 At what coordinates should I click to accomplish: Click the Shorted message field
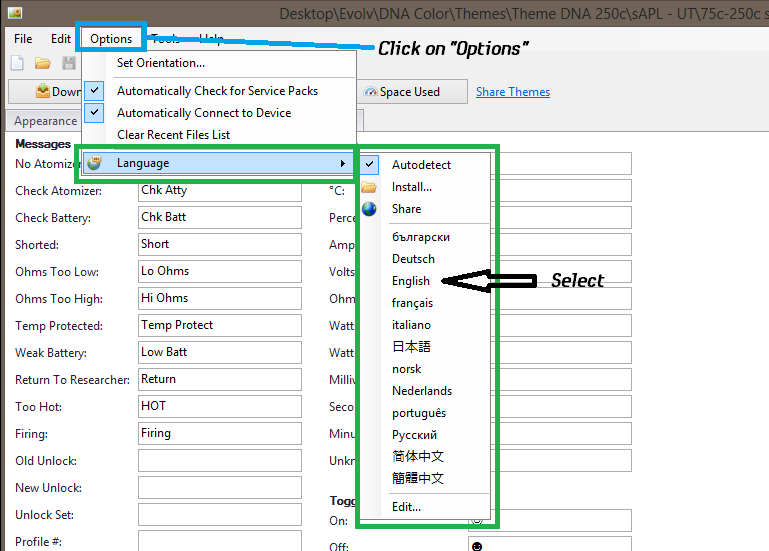click(x=220, y=244)
